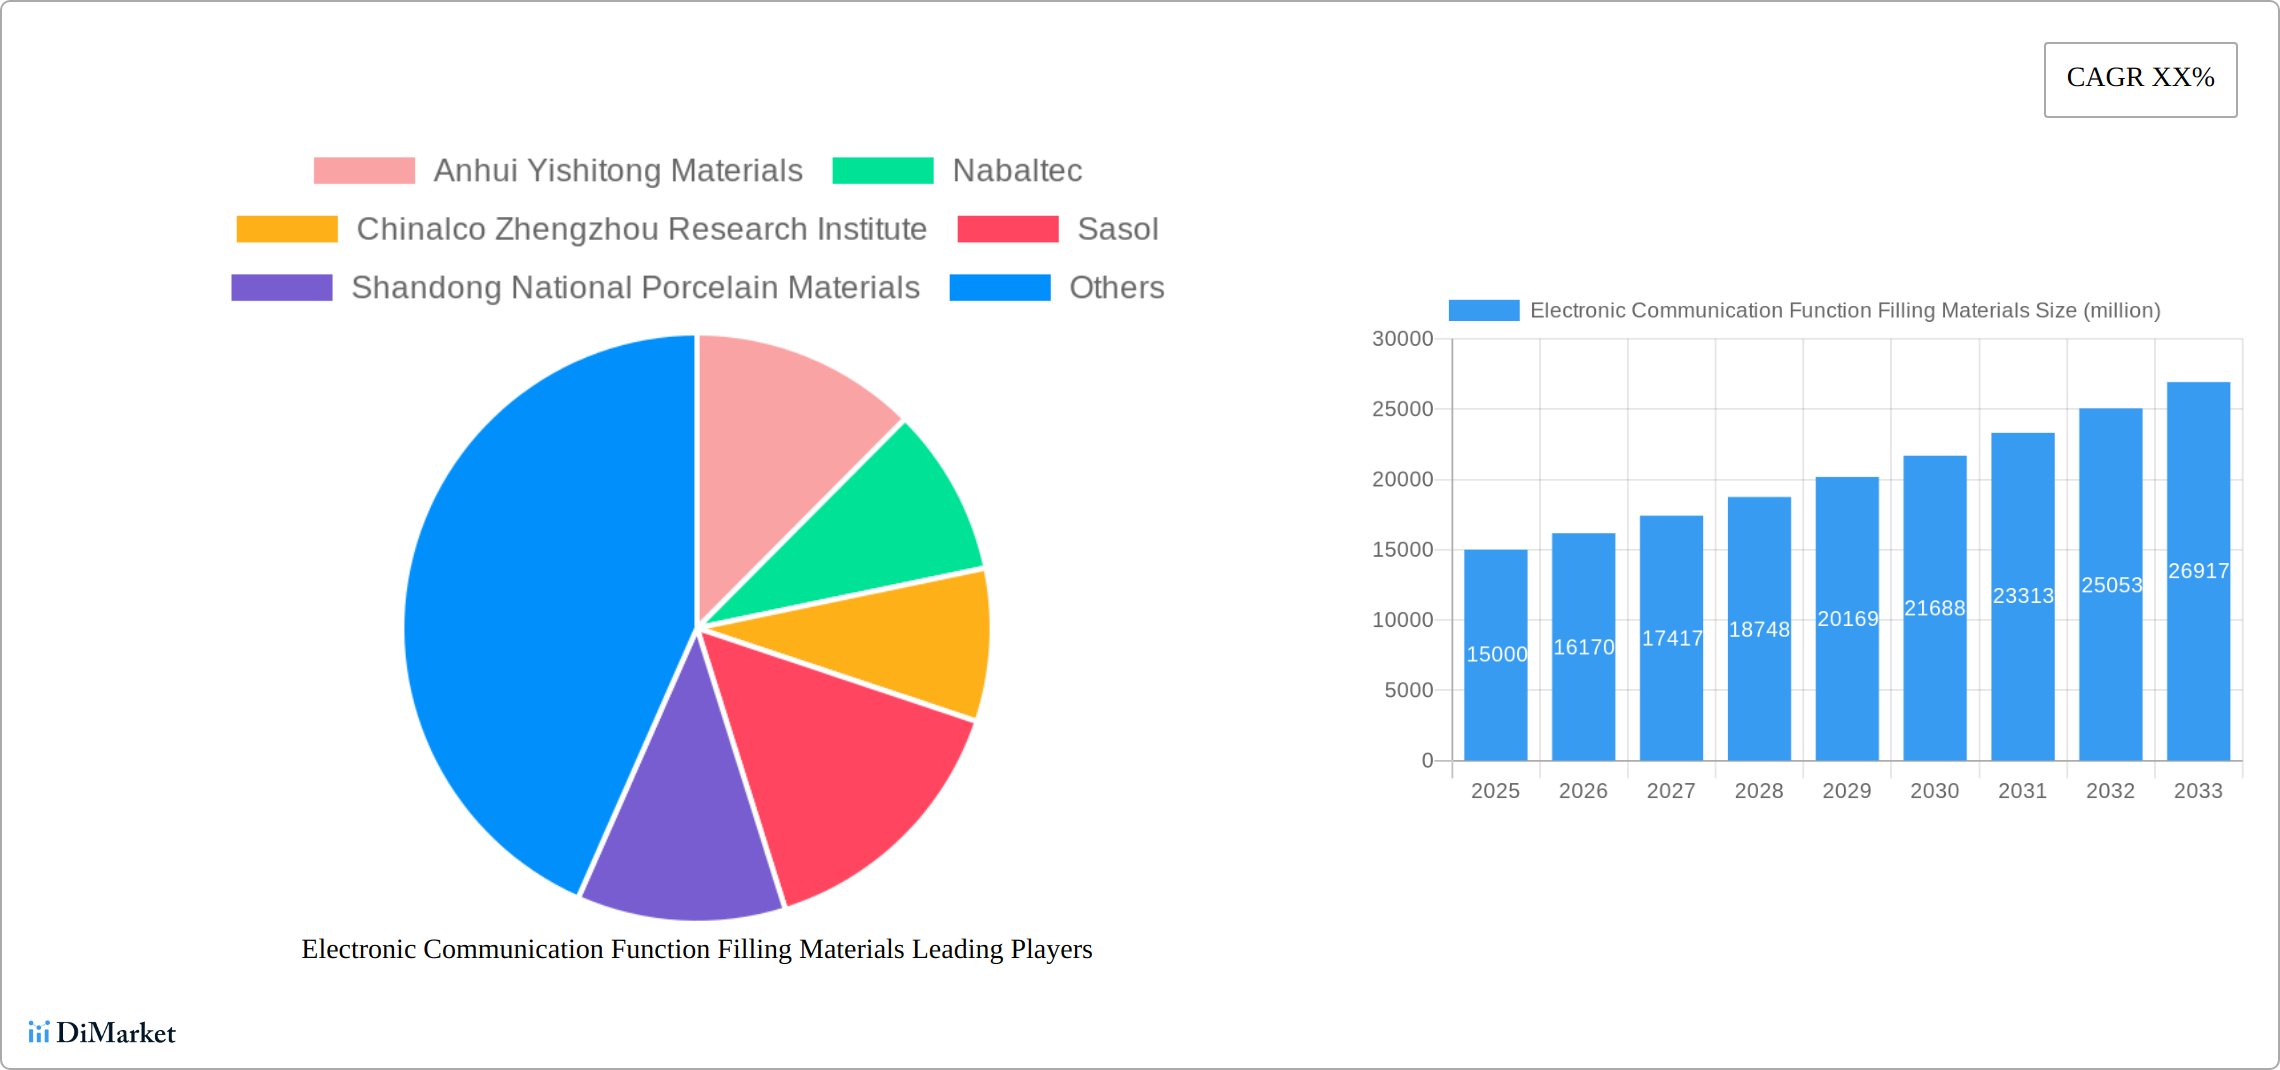
Task: Toggle the Sasol series visibility
Action: [1118, 229]
